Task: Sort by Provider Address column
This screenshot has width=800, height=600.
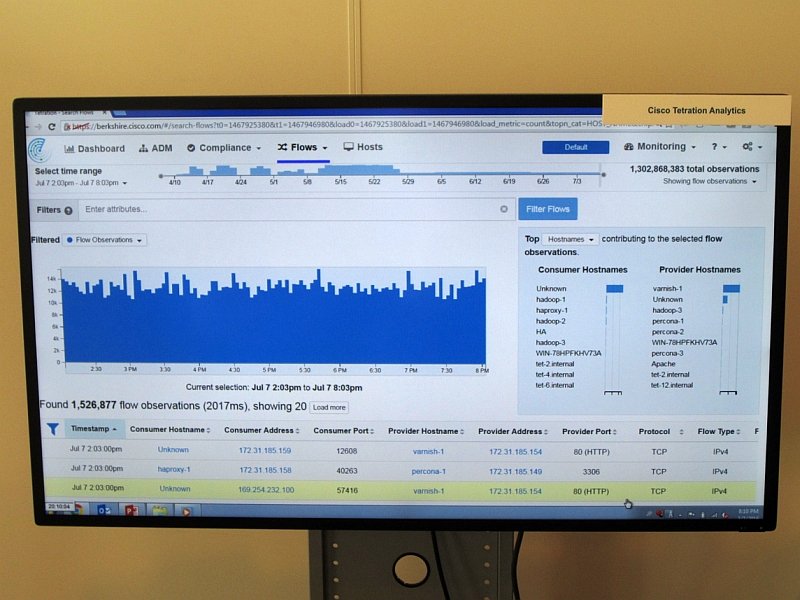Action: 513,432
